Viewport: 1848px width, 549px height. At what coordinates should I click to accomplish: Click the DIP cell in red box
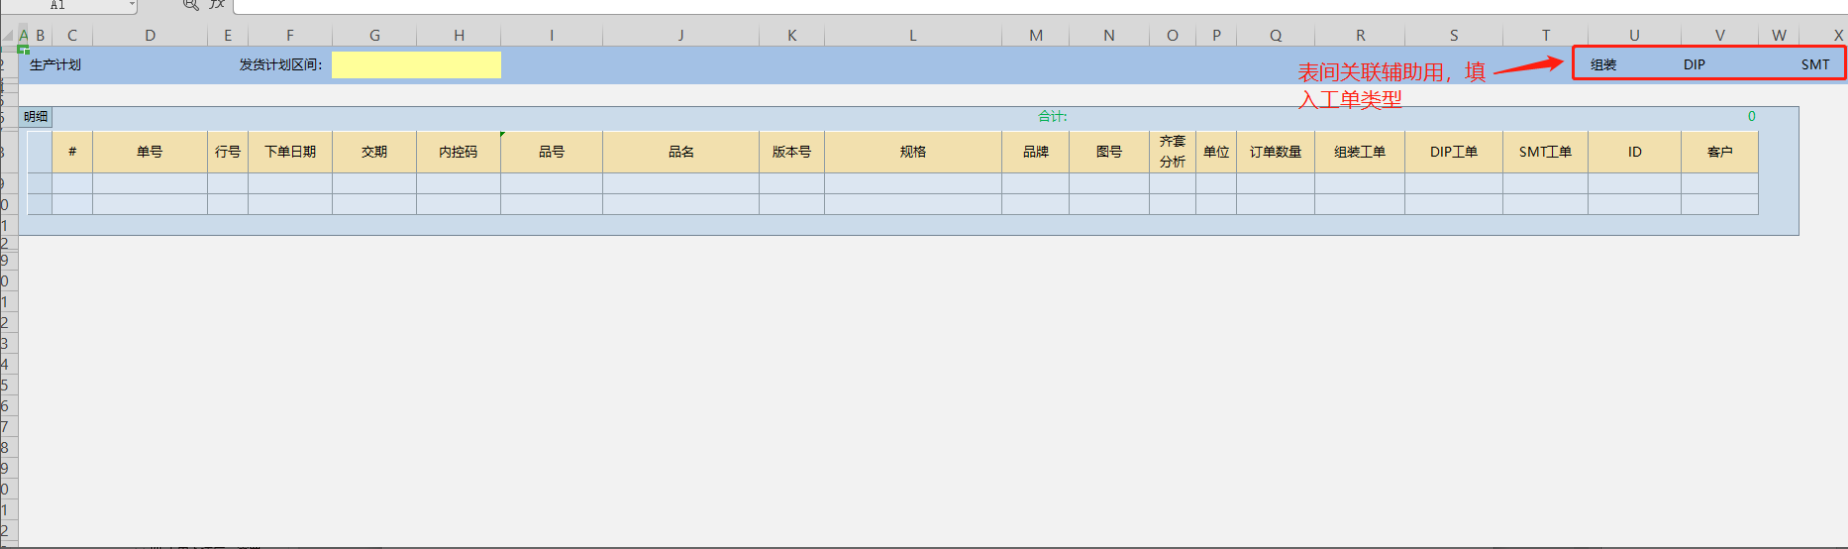(1694, 65)
